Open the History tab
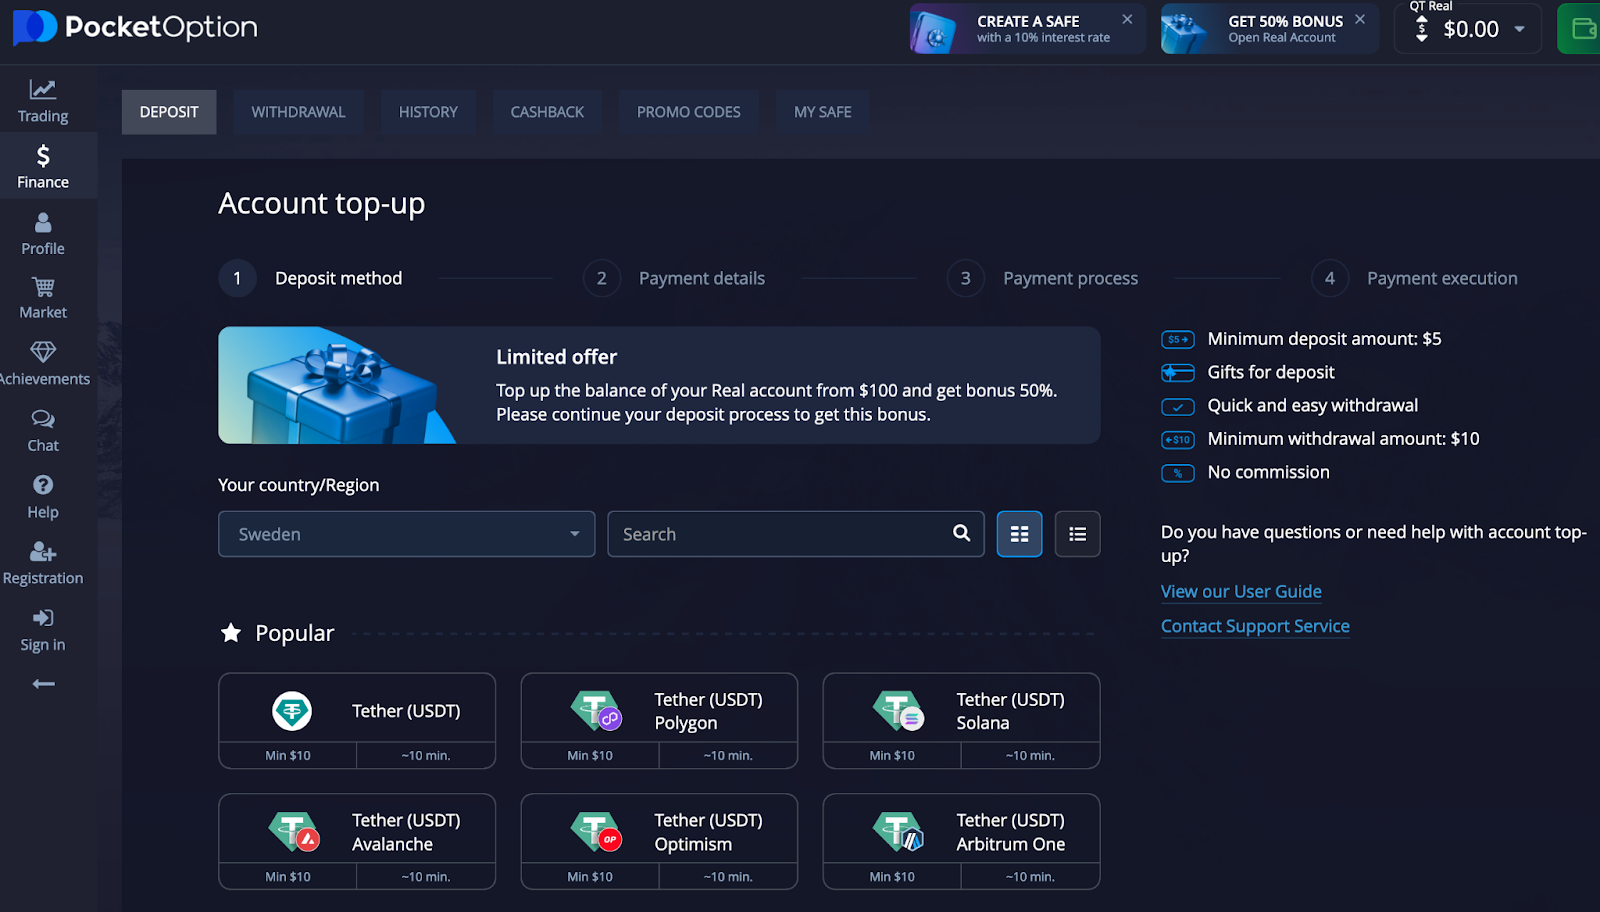 (x=428, y=112)
